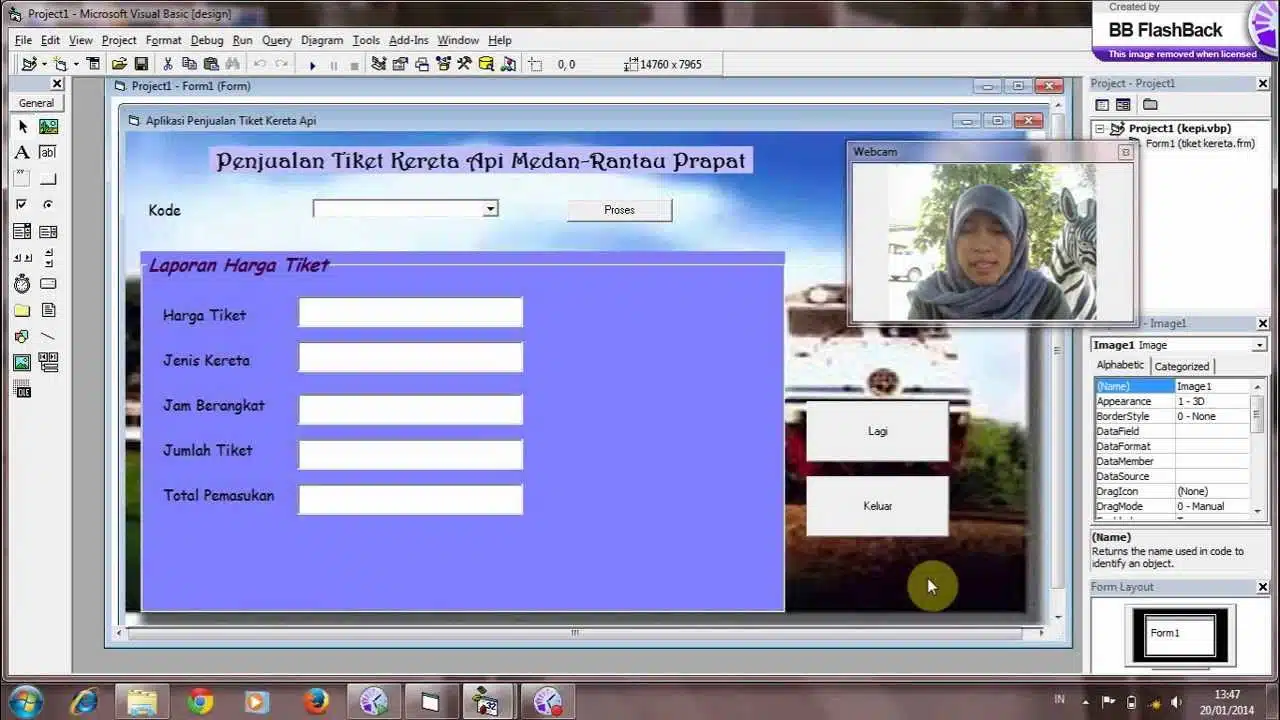Click the Save Project toolbar icon
Screen dimensions: 1280x720
tap(141, 64)
